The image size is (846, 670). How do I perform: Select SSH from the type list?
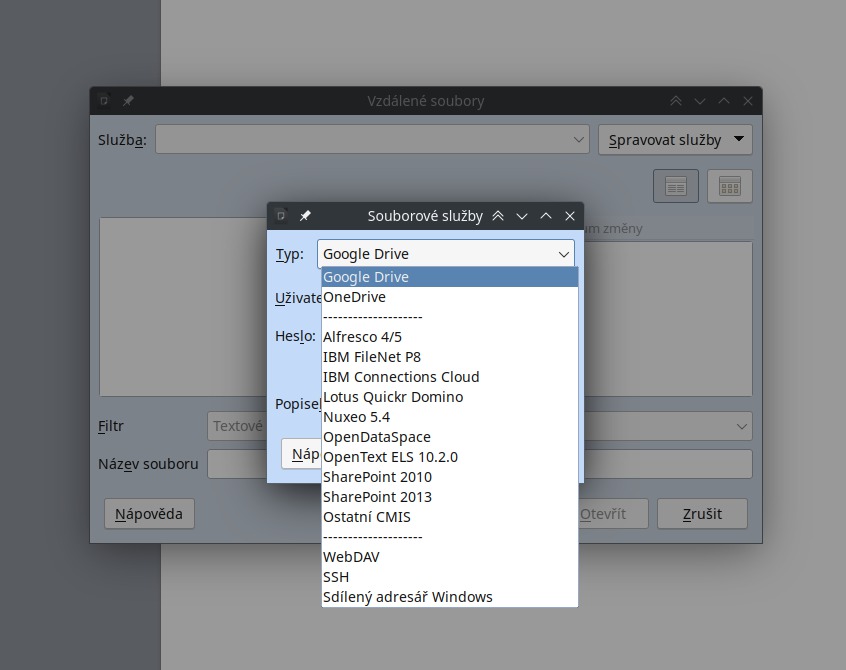point(336,577)
